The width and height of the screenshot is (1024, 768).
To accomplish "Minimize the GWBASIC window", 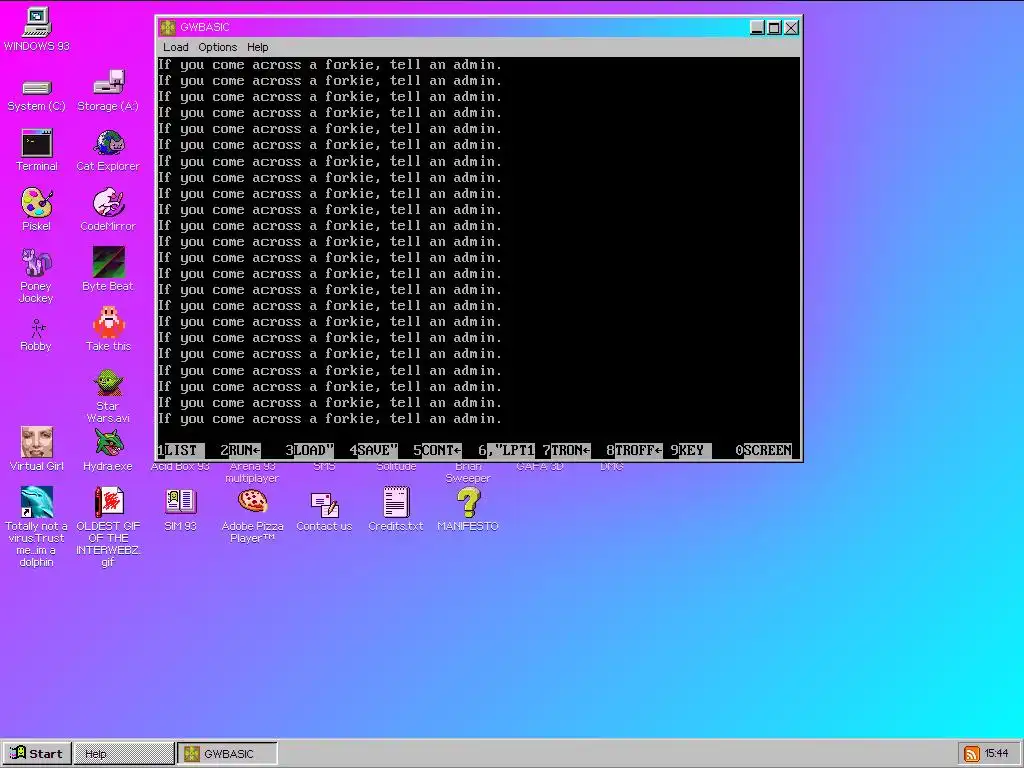I will click(x=757, y=27).
